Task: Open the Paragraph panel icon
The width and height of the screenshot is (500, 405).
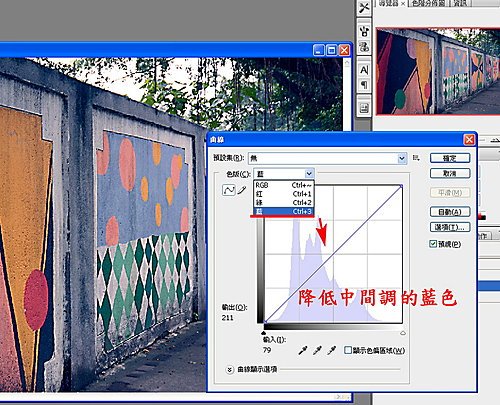Action: click(364, 85)
